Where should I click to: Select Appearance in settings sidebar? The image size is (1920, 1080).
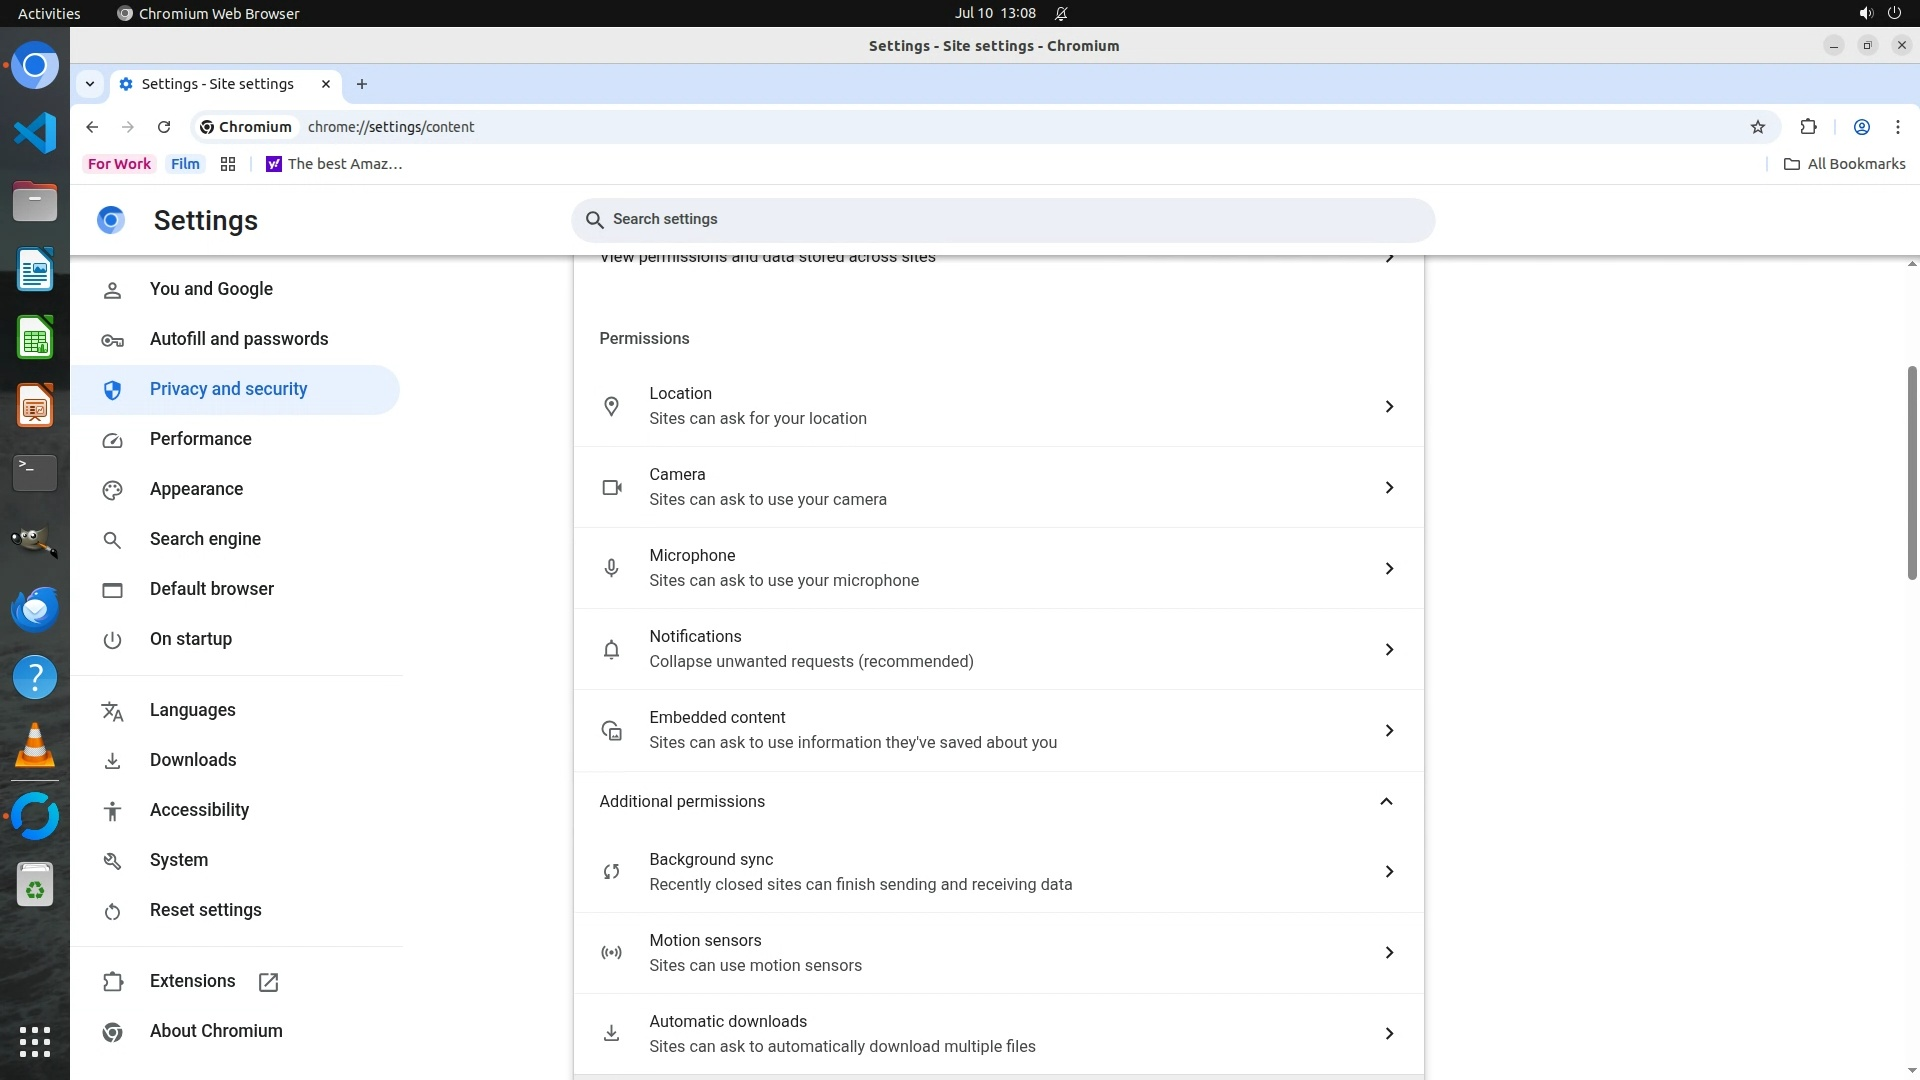(196, 489)
